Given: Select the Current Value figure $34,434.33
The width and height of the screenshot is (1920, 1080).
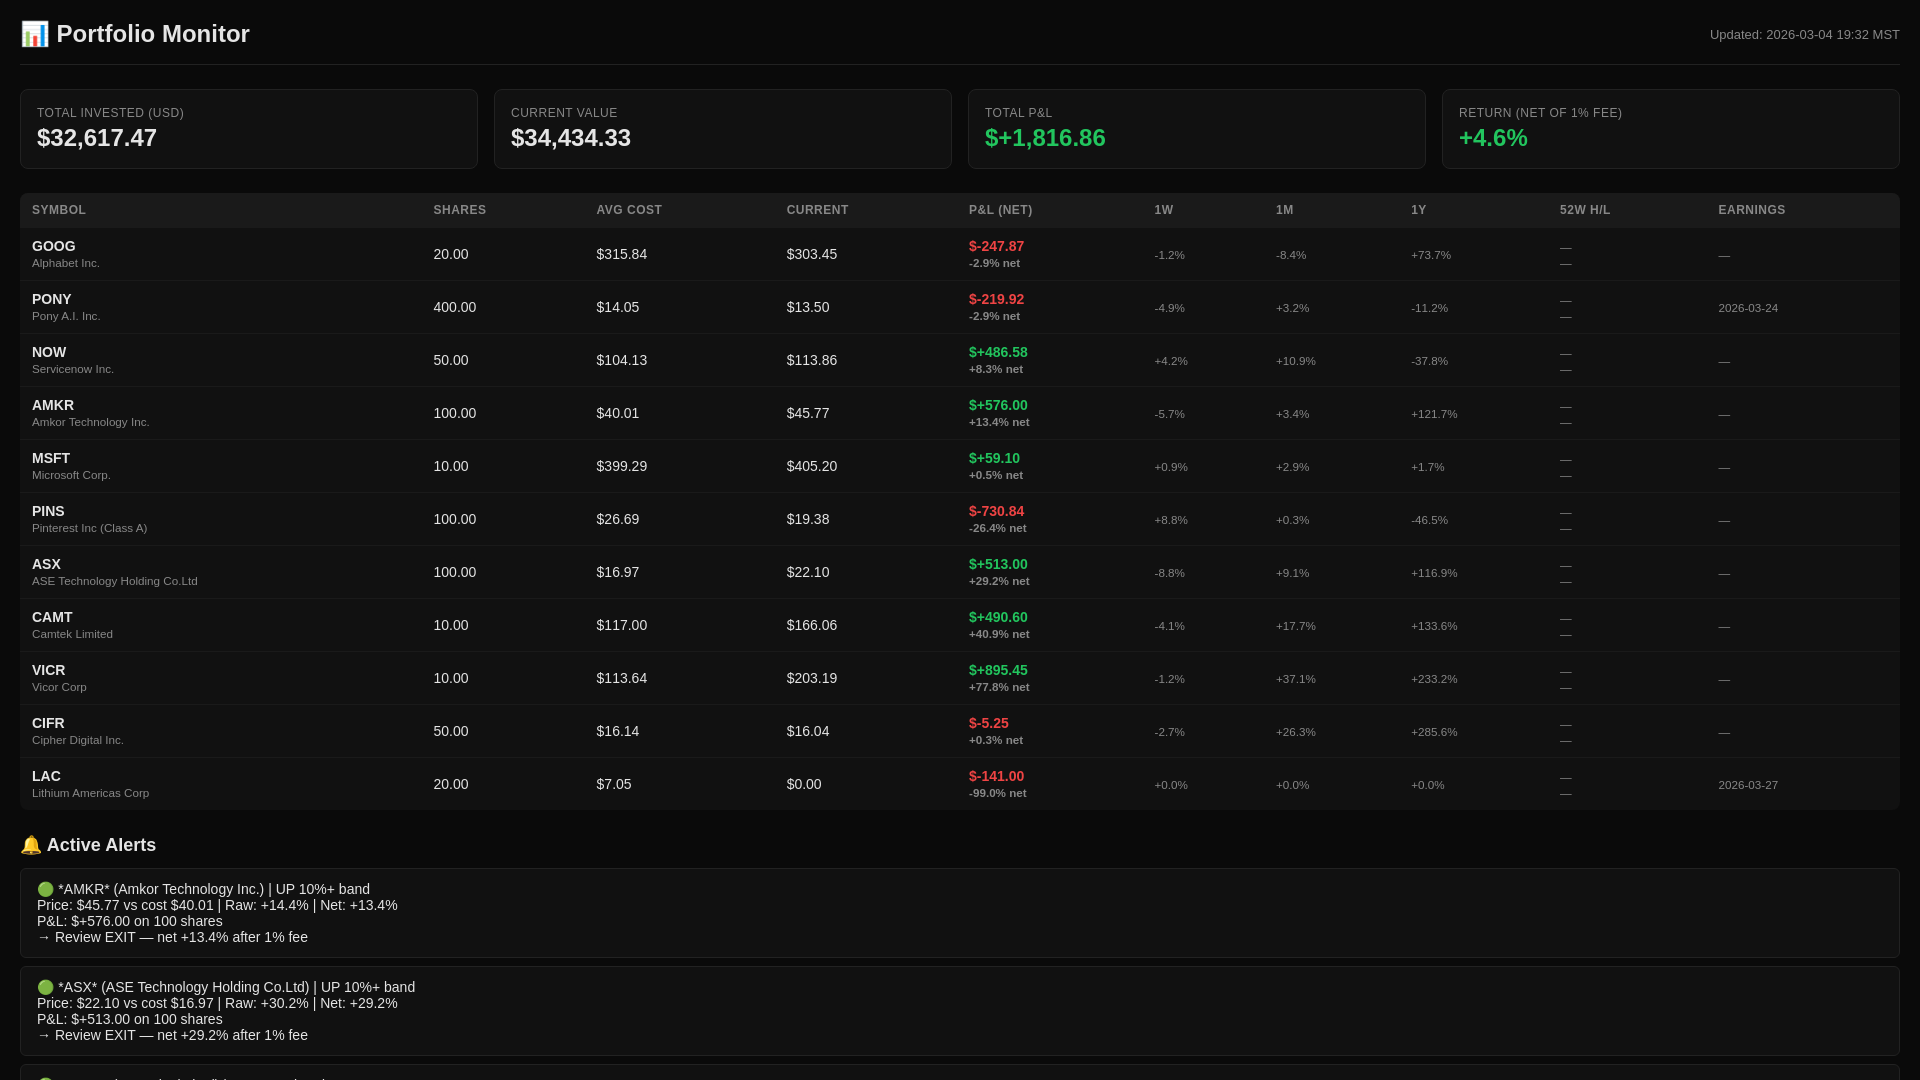Looking at the screenshot, I should pyautogui.click(x=571, y=138).
